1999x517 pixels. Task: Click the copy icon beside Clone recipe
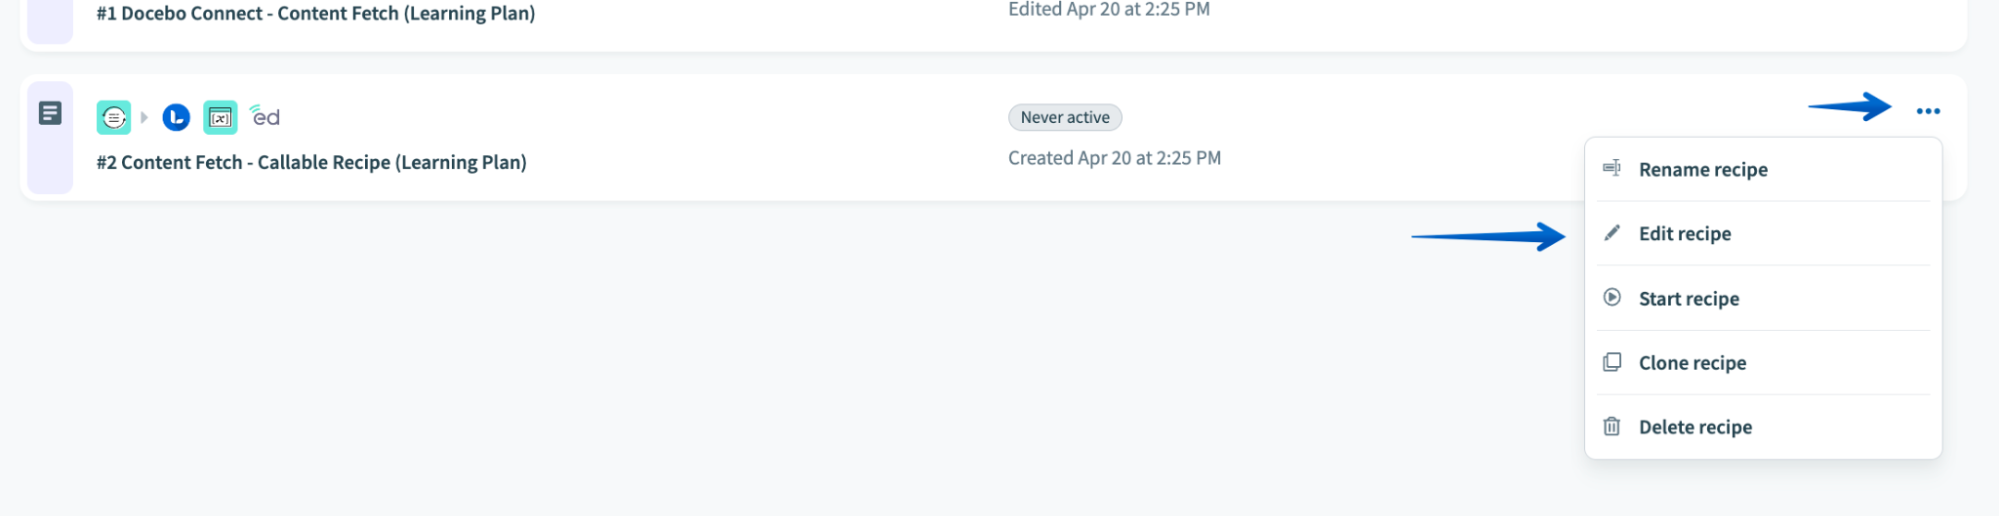pos(1612,362)
